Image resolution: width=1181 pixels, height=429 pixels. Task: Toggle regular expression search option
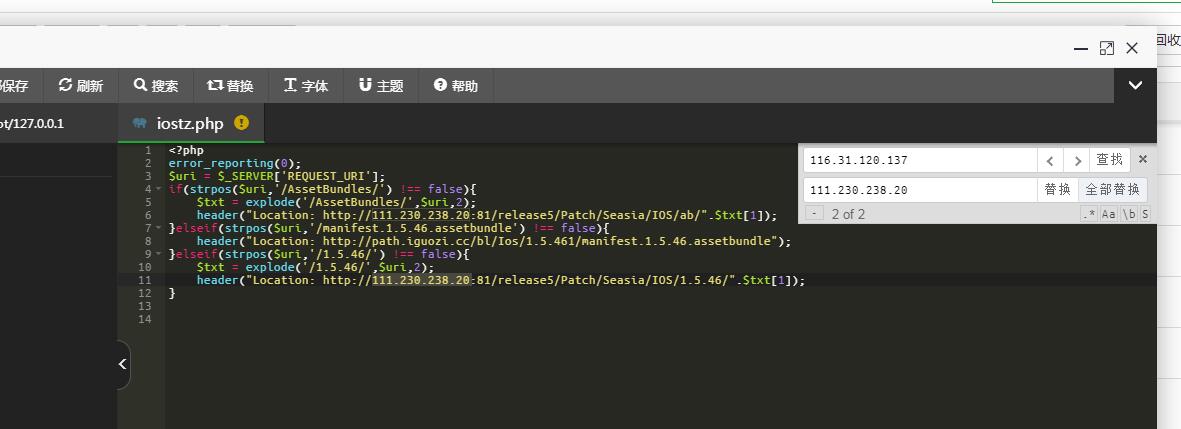coord(1089,214)
